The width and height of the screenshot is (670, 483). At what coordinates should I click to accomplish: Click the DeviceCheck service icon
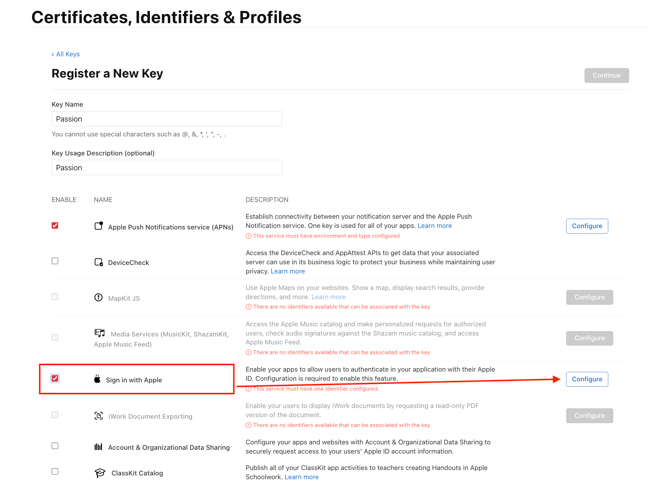(98, 262)
